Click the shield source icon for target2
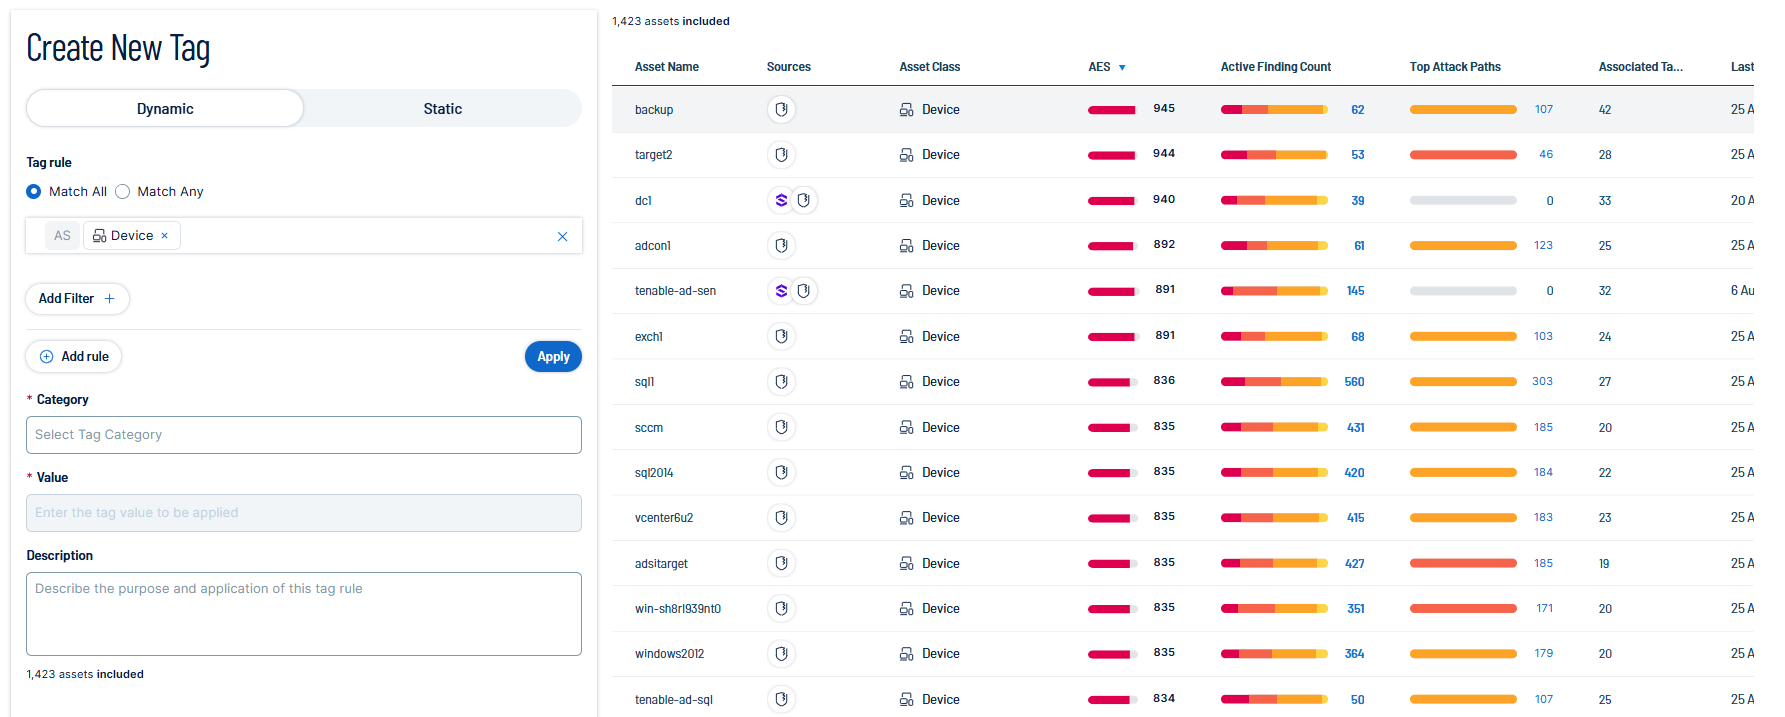 pyautogui.click(x=781, y=155)
